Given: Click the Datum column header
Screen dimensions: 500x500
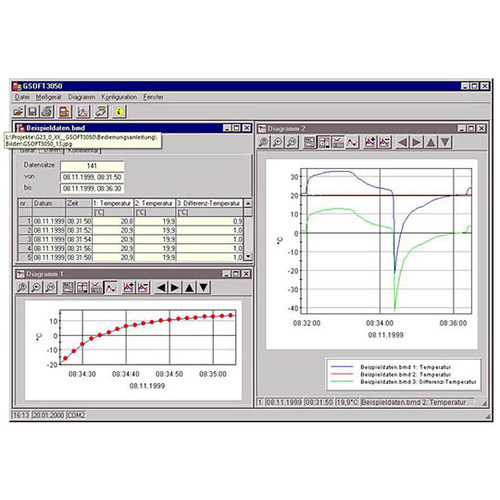Looking at the screenshot, I should pyautogui.click(x=49, y=203).
